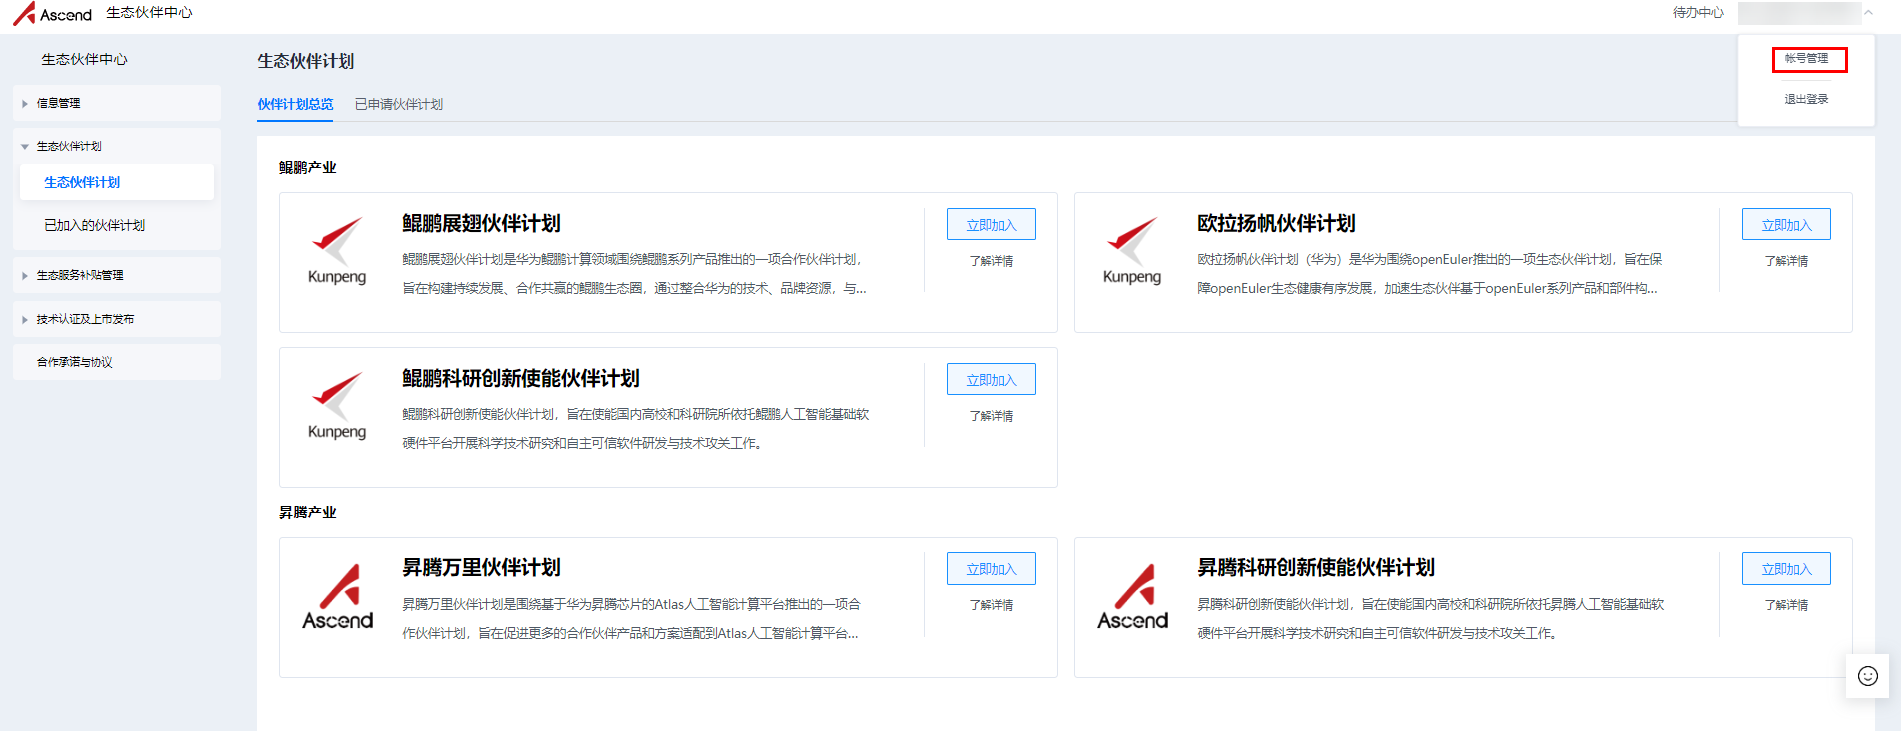Click the 昇腾科研创新使能伙伴计划 card title
Viewport: 1901px width, 731px height.
[x=1316, y=567]
